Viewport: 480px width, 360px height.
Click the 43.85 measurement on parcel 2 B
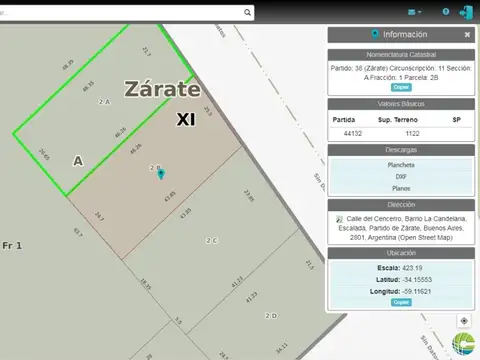[x=170, y=197]
